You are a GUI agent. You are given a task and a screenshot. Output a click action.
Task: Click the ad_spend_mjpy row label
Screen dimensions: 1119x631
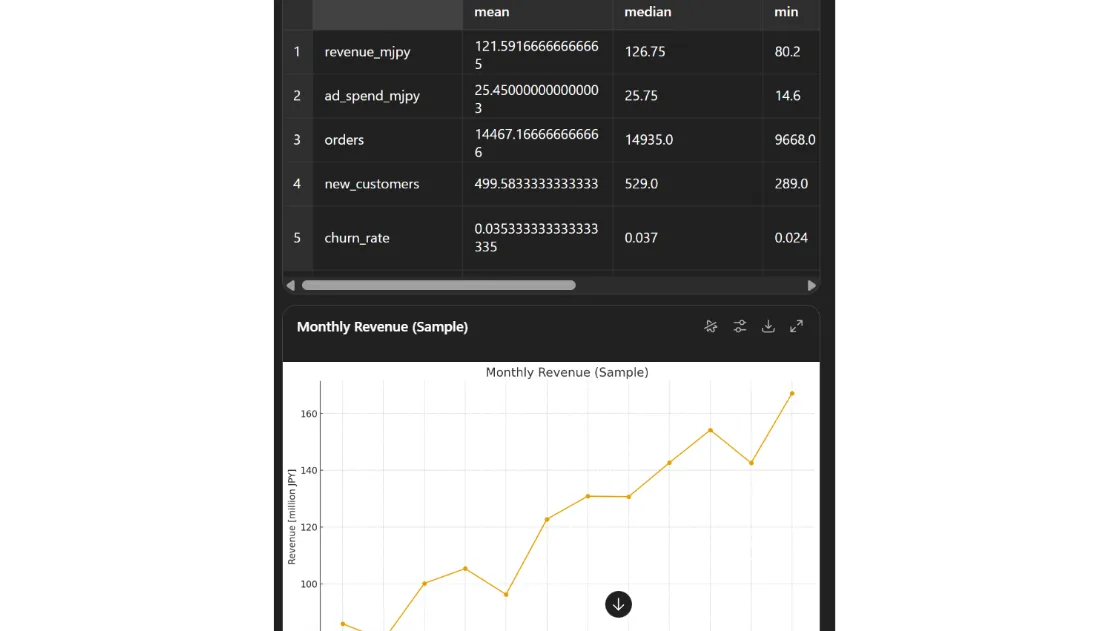tap(372, 96)
